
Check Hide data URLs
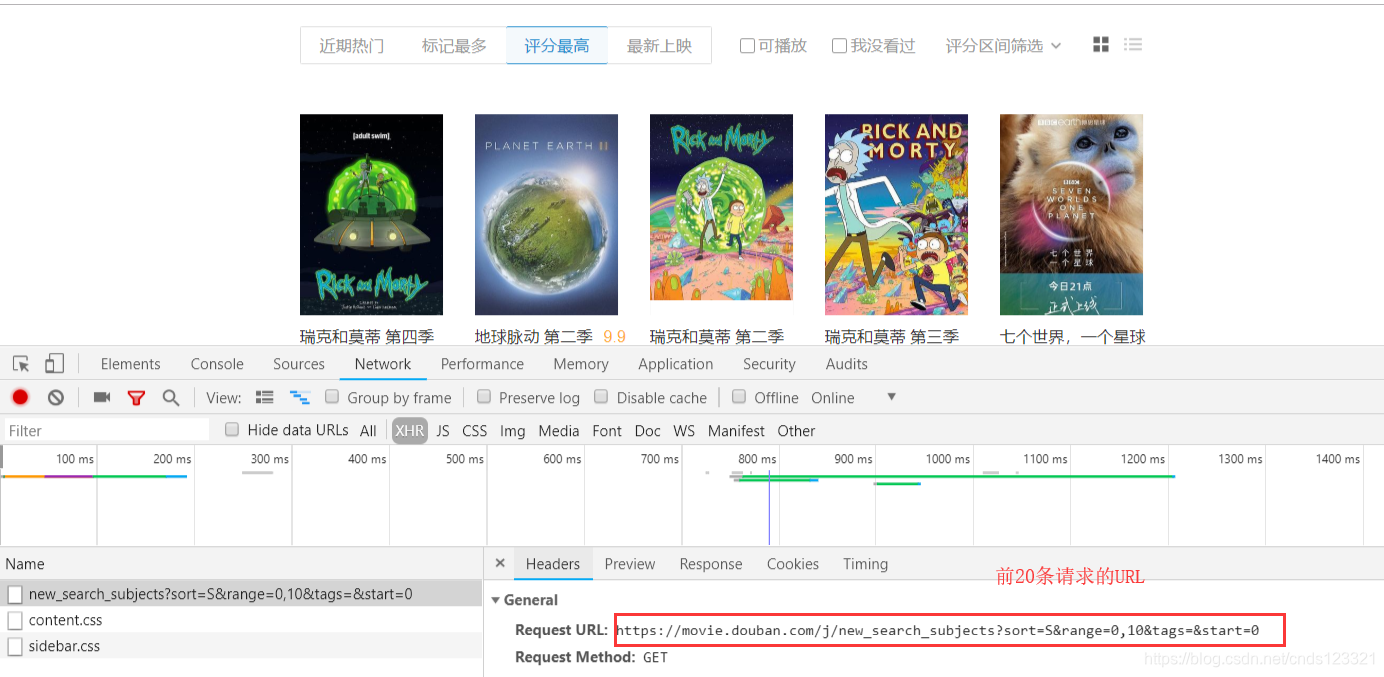tap(232, 430)
